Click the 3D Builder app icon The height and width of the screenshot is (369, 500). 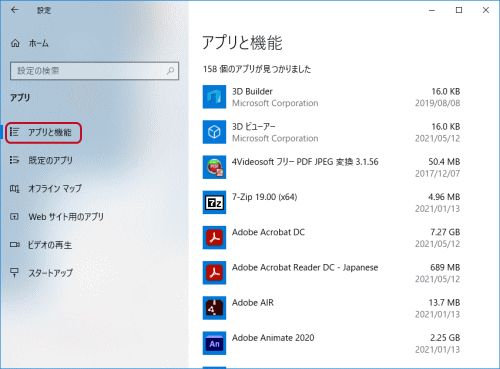pyautogui.click(x=214, y=97)
